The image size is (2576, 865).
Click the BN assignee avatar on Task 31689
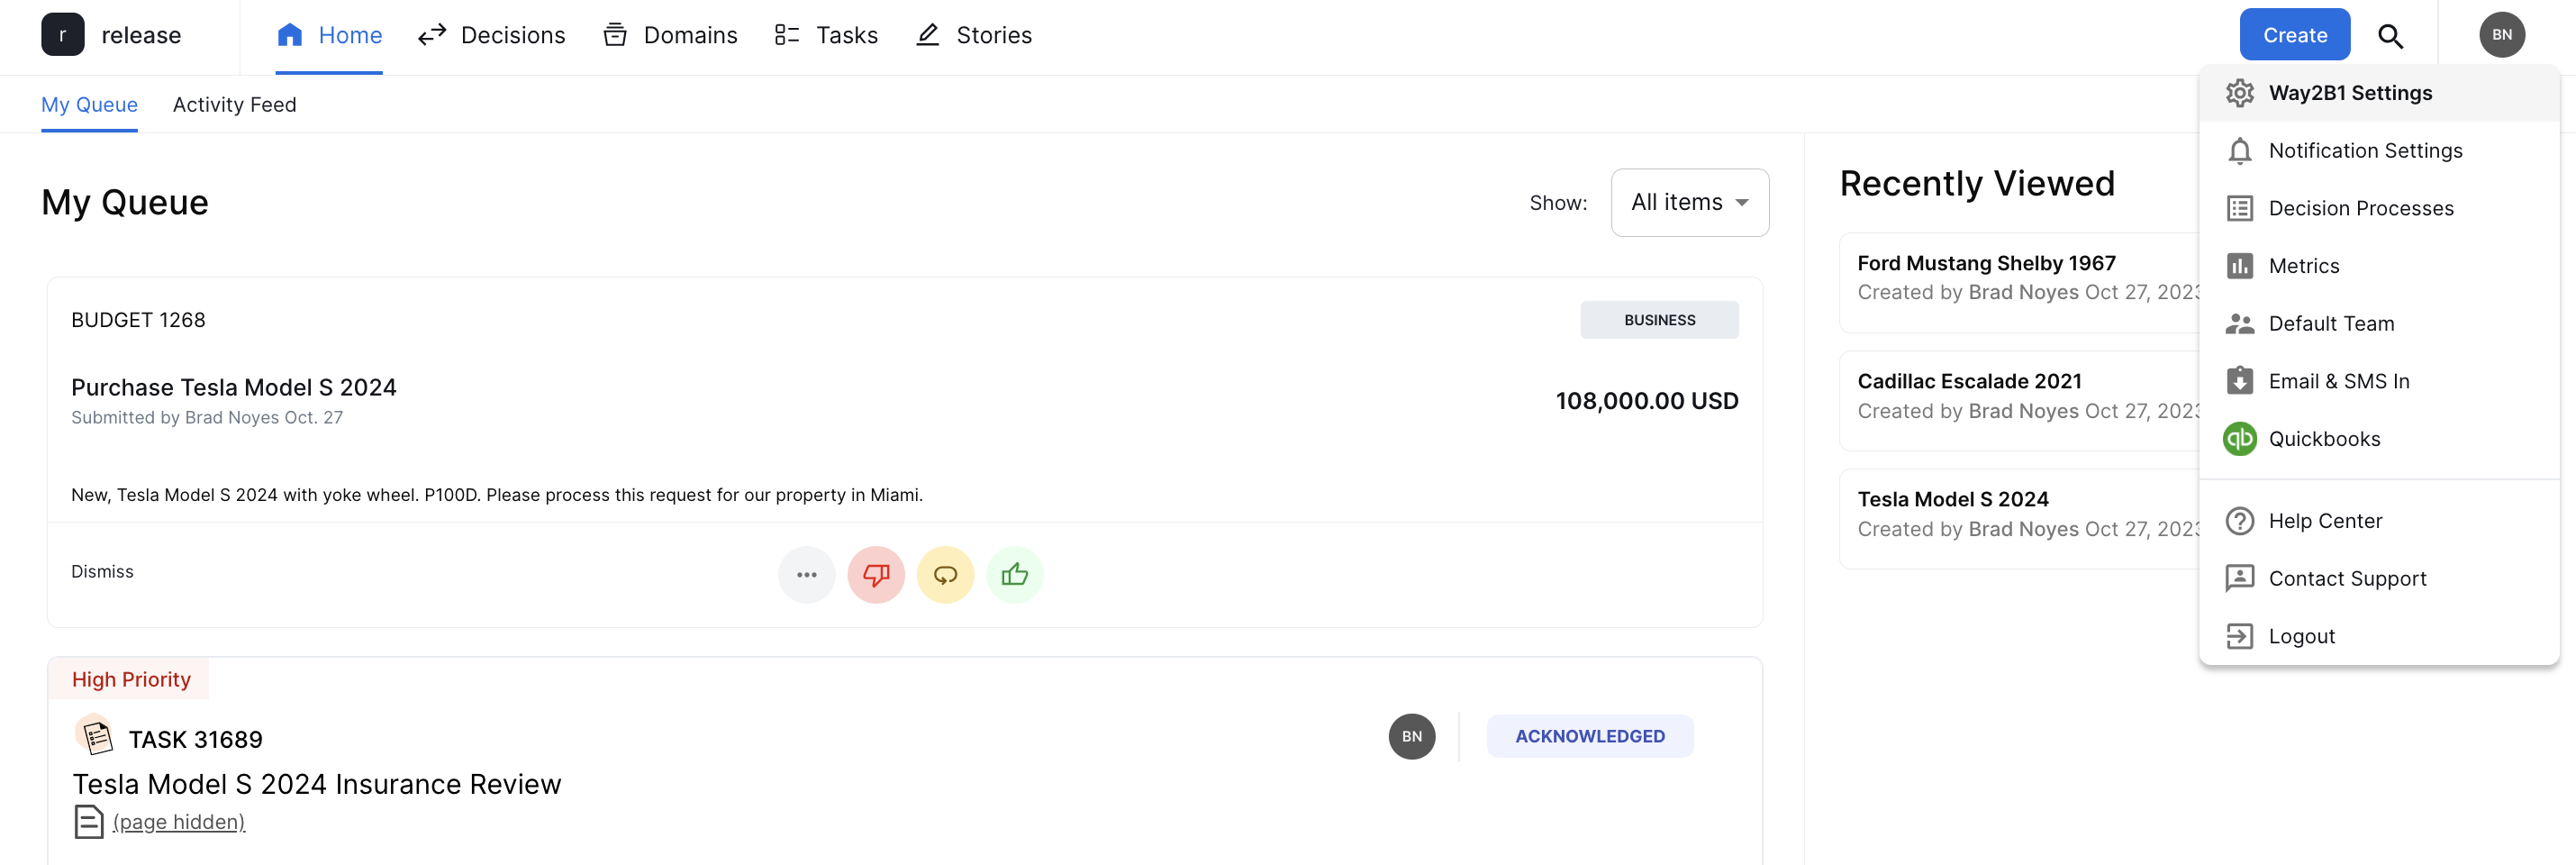point(1412,737)
